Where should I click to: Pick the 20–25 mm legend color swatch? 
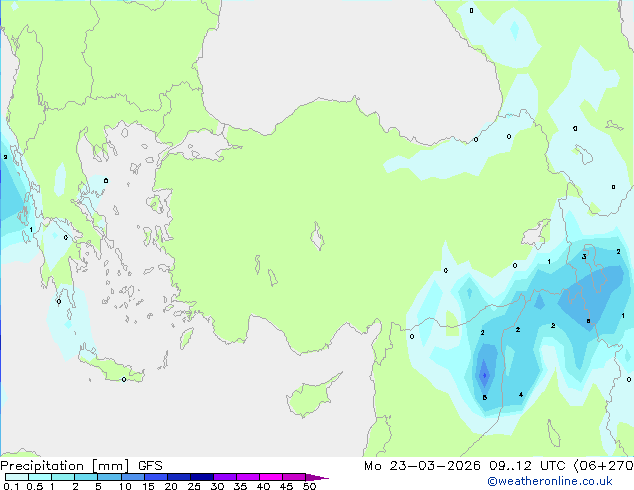[x=178, y=477]
